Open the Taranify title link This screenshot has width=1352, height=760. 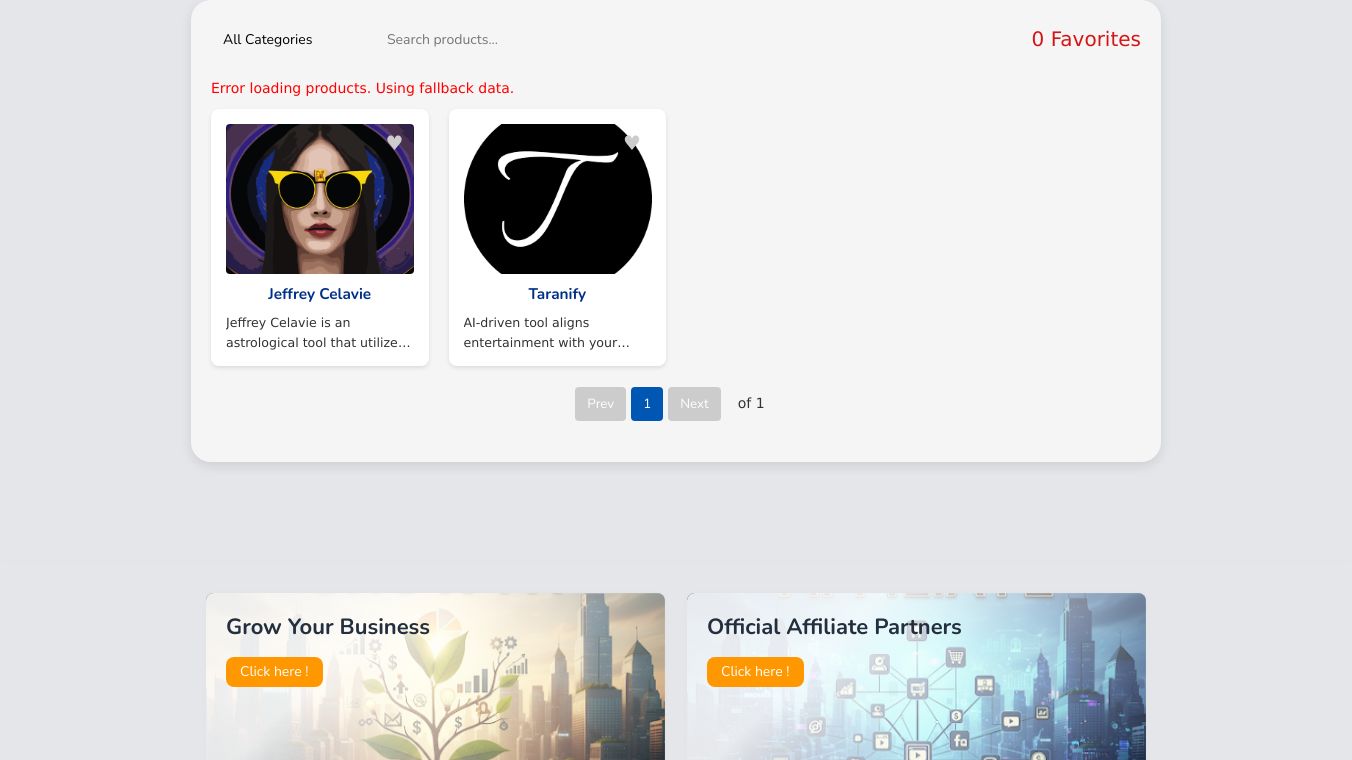[557, 294]
